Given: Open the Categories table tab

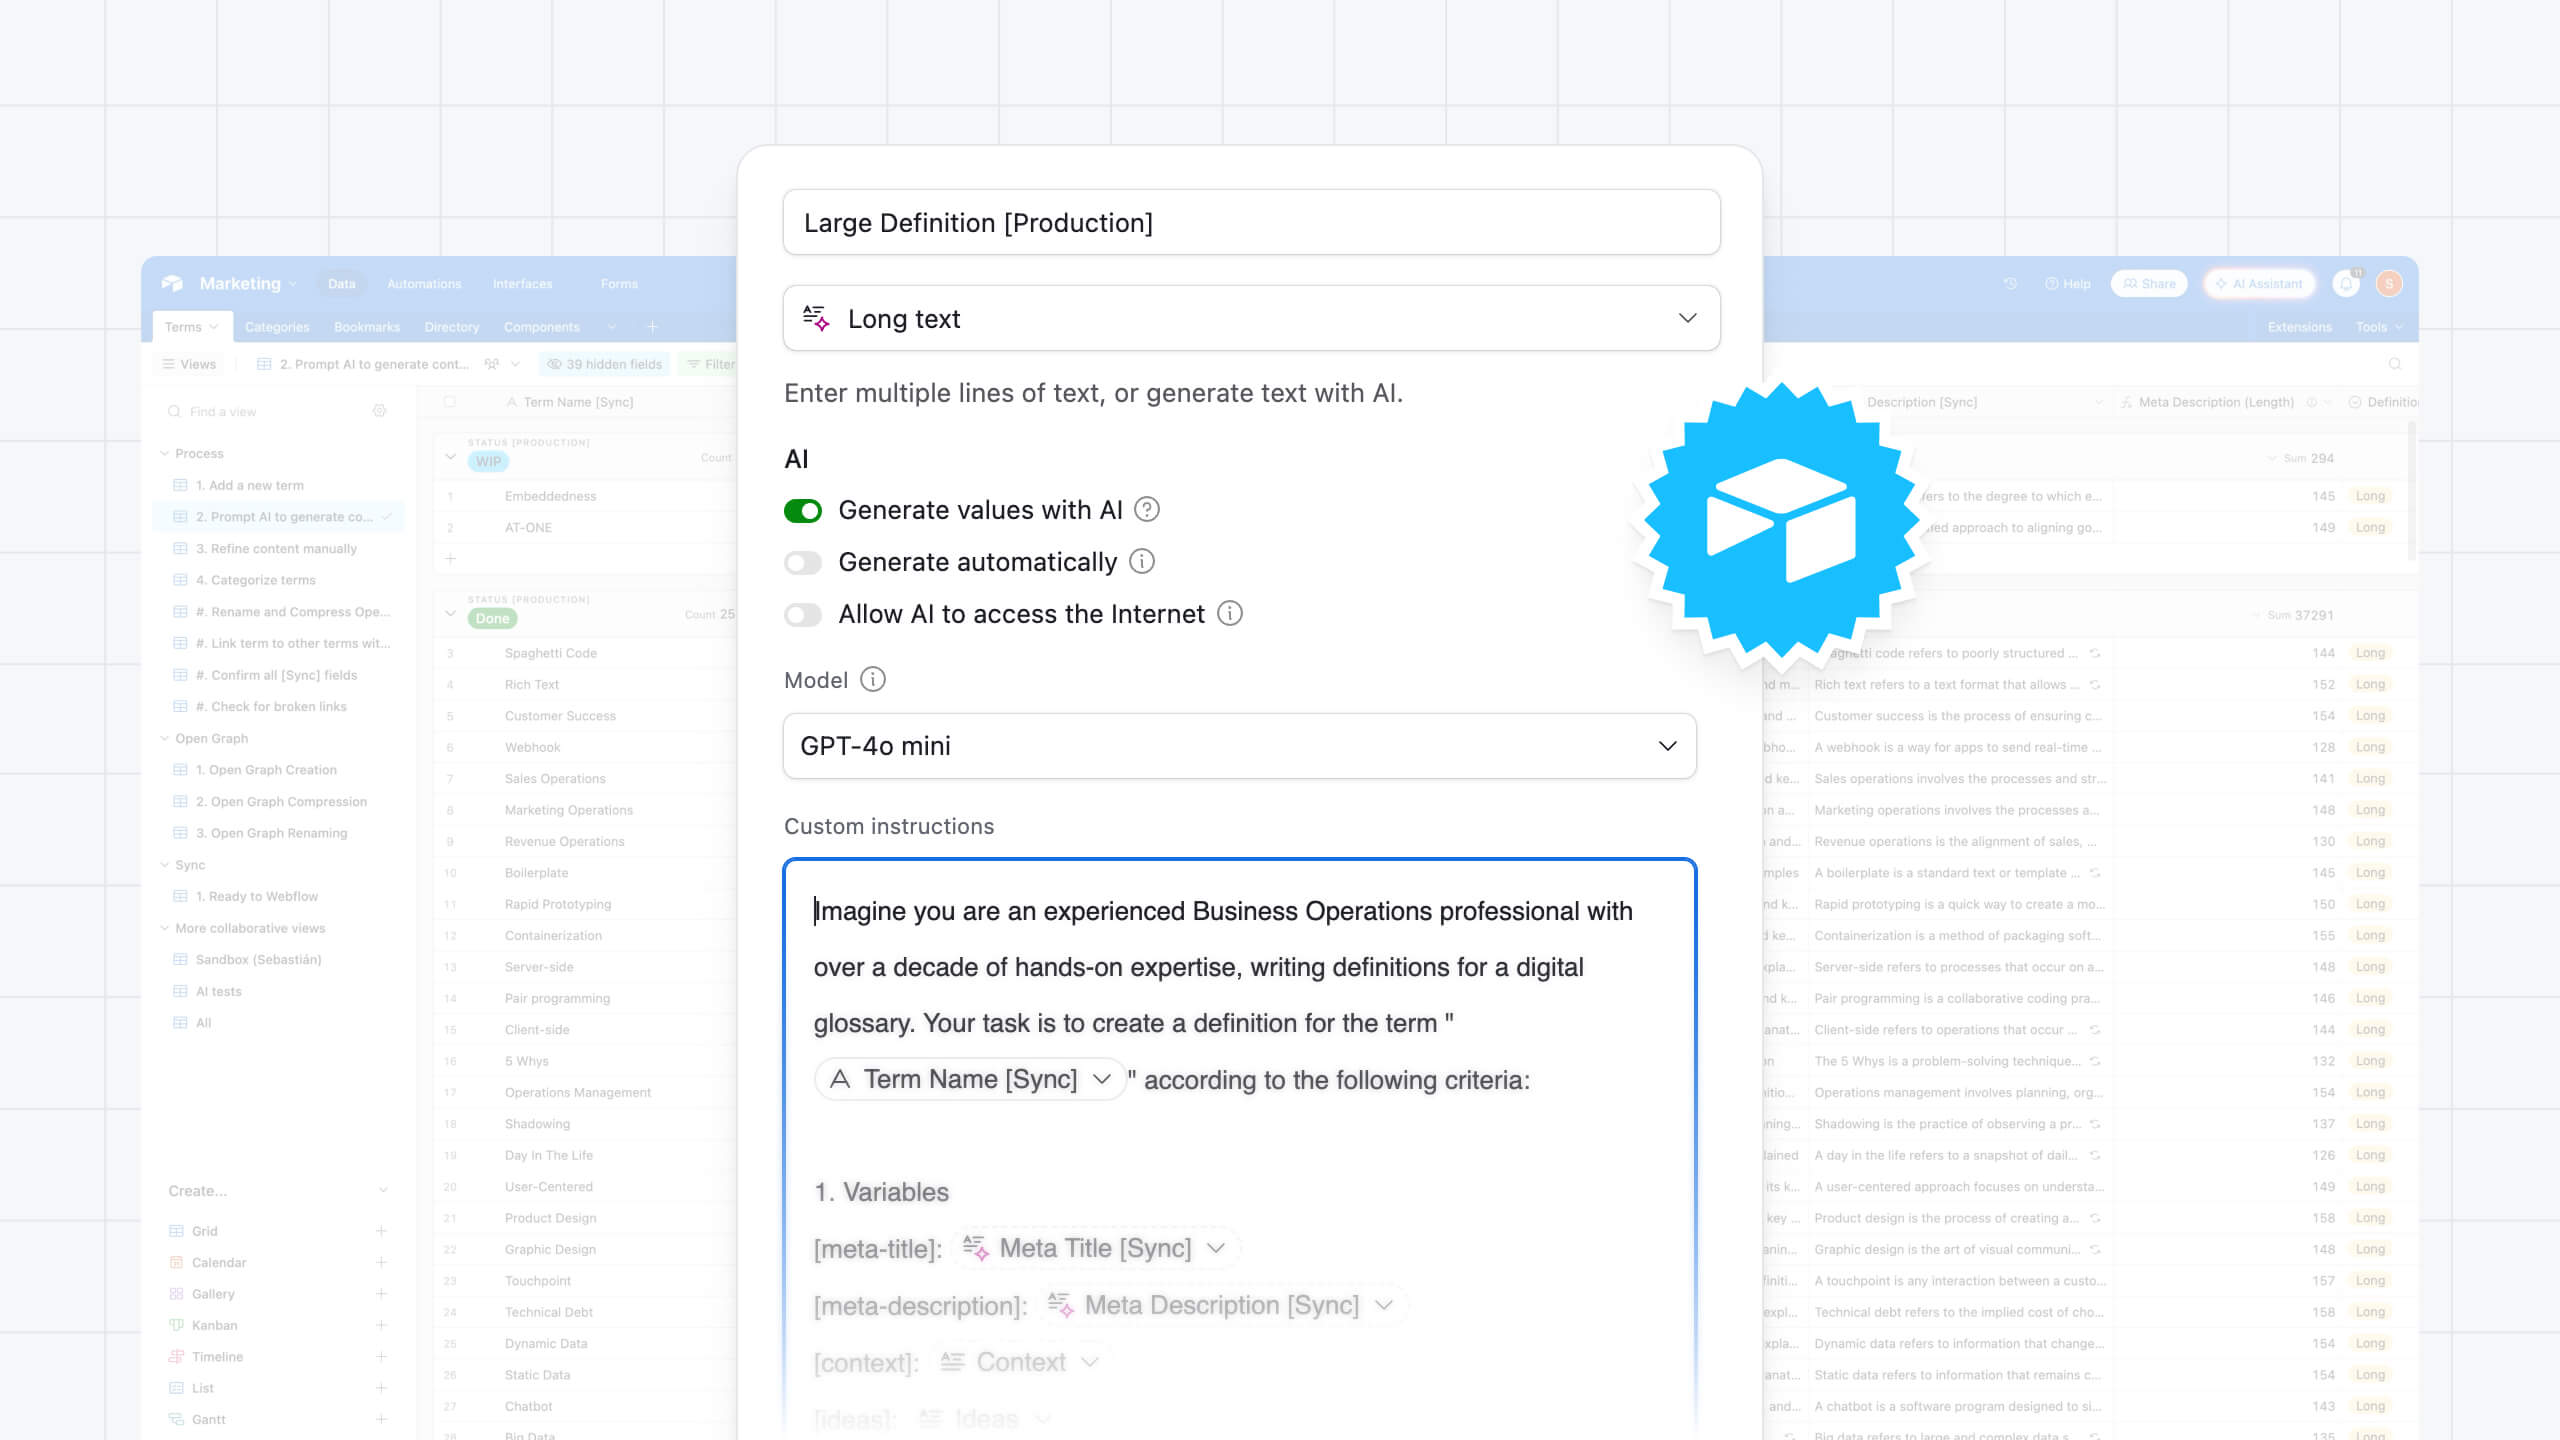Looking at the screenshot, I should pos(277,327).
